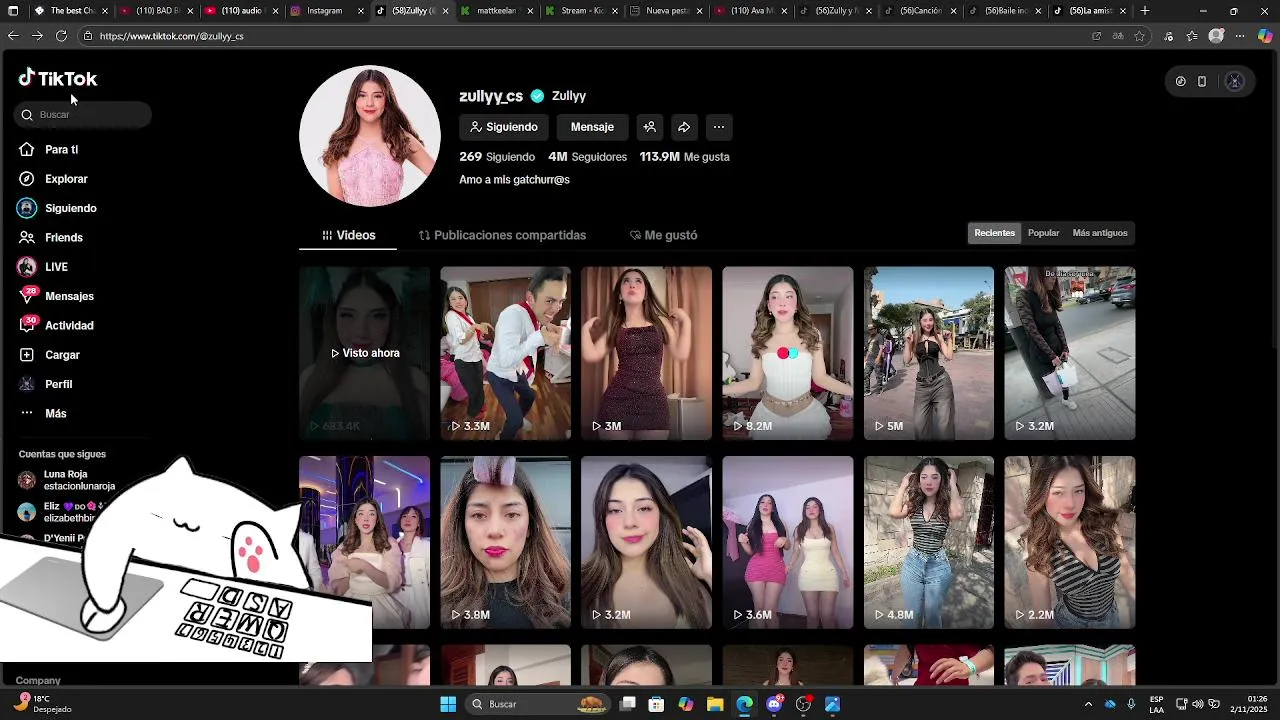Open the three-dots profile options menu
Image resolution: width=1280 pixels, height=720 pixels.
point(718,127)
